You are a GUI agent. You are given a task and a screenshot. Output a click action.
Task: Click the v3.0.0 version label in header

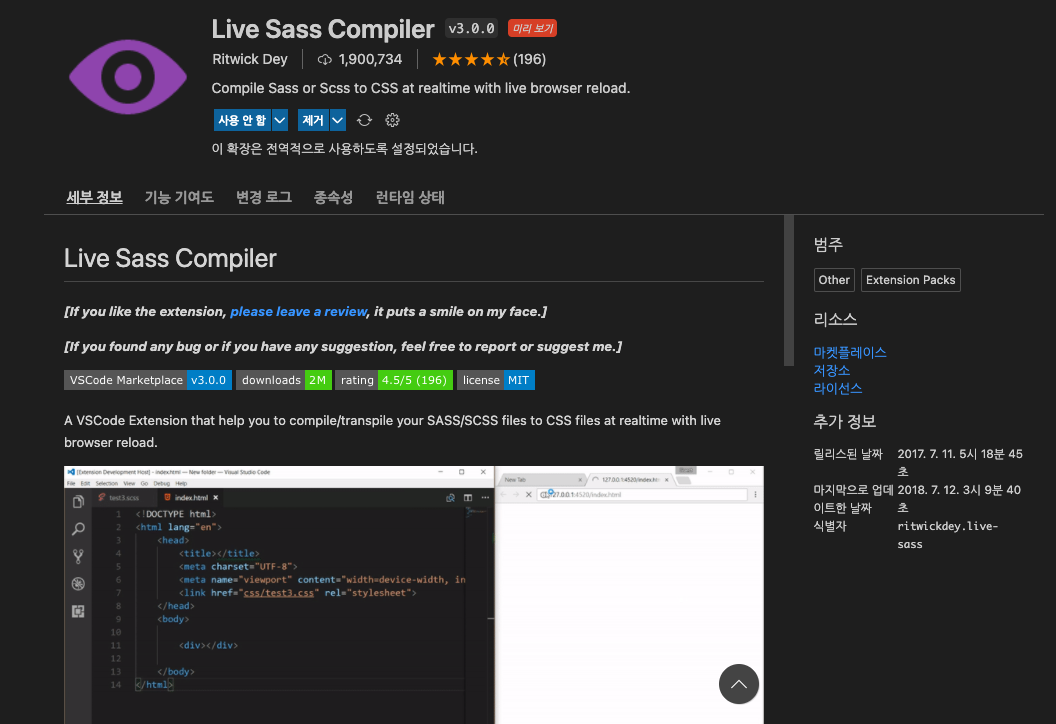coord(471,28)
